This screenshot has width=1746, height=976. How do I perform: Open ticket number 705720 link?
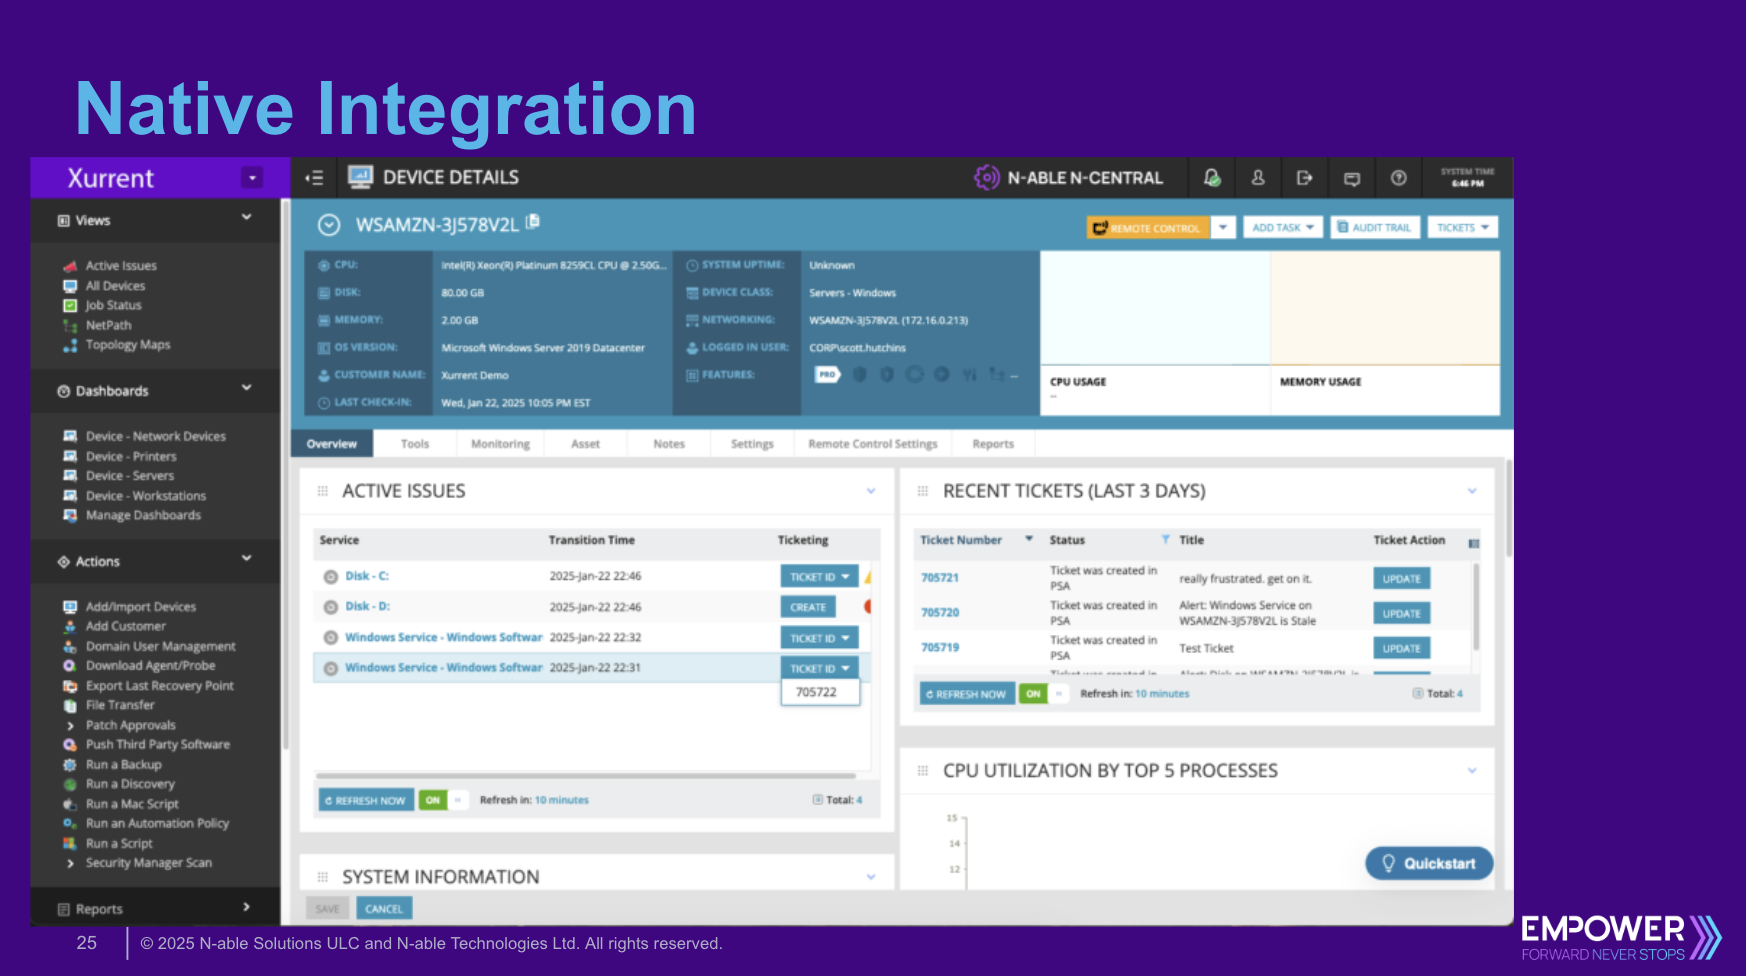click(x=939, y=613)
